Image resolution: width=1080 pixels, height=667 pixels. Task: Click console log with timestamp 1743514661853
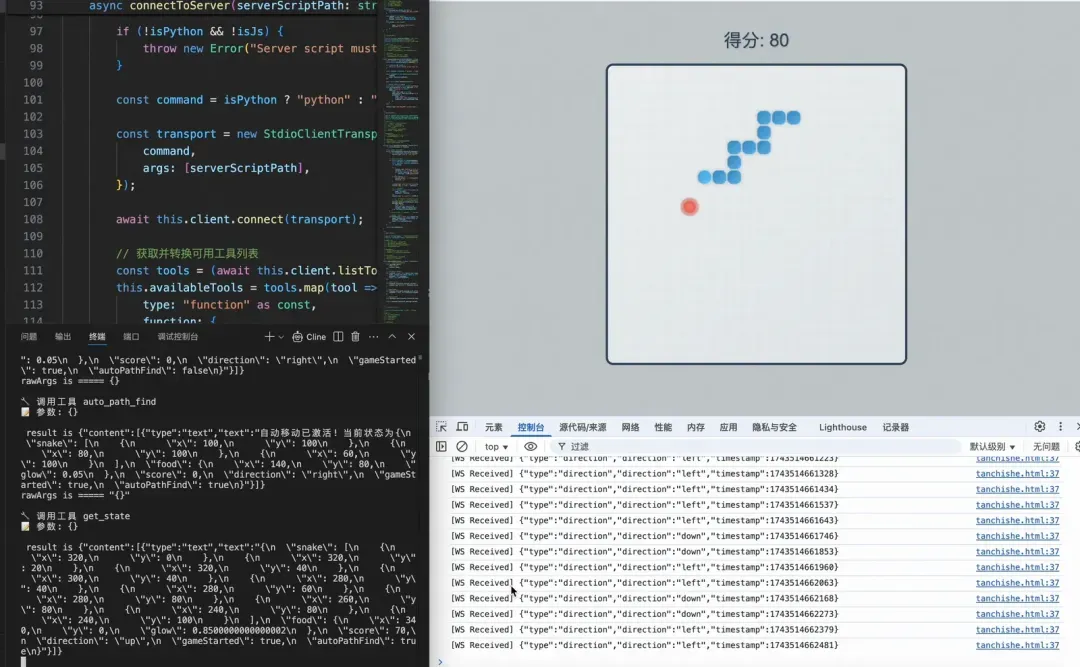click(644, 552)
